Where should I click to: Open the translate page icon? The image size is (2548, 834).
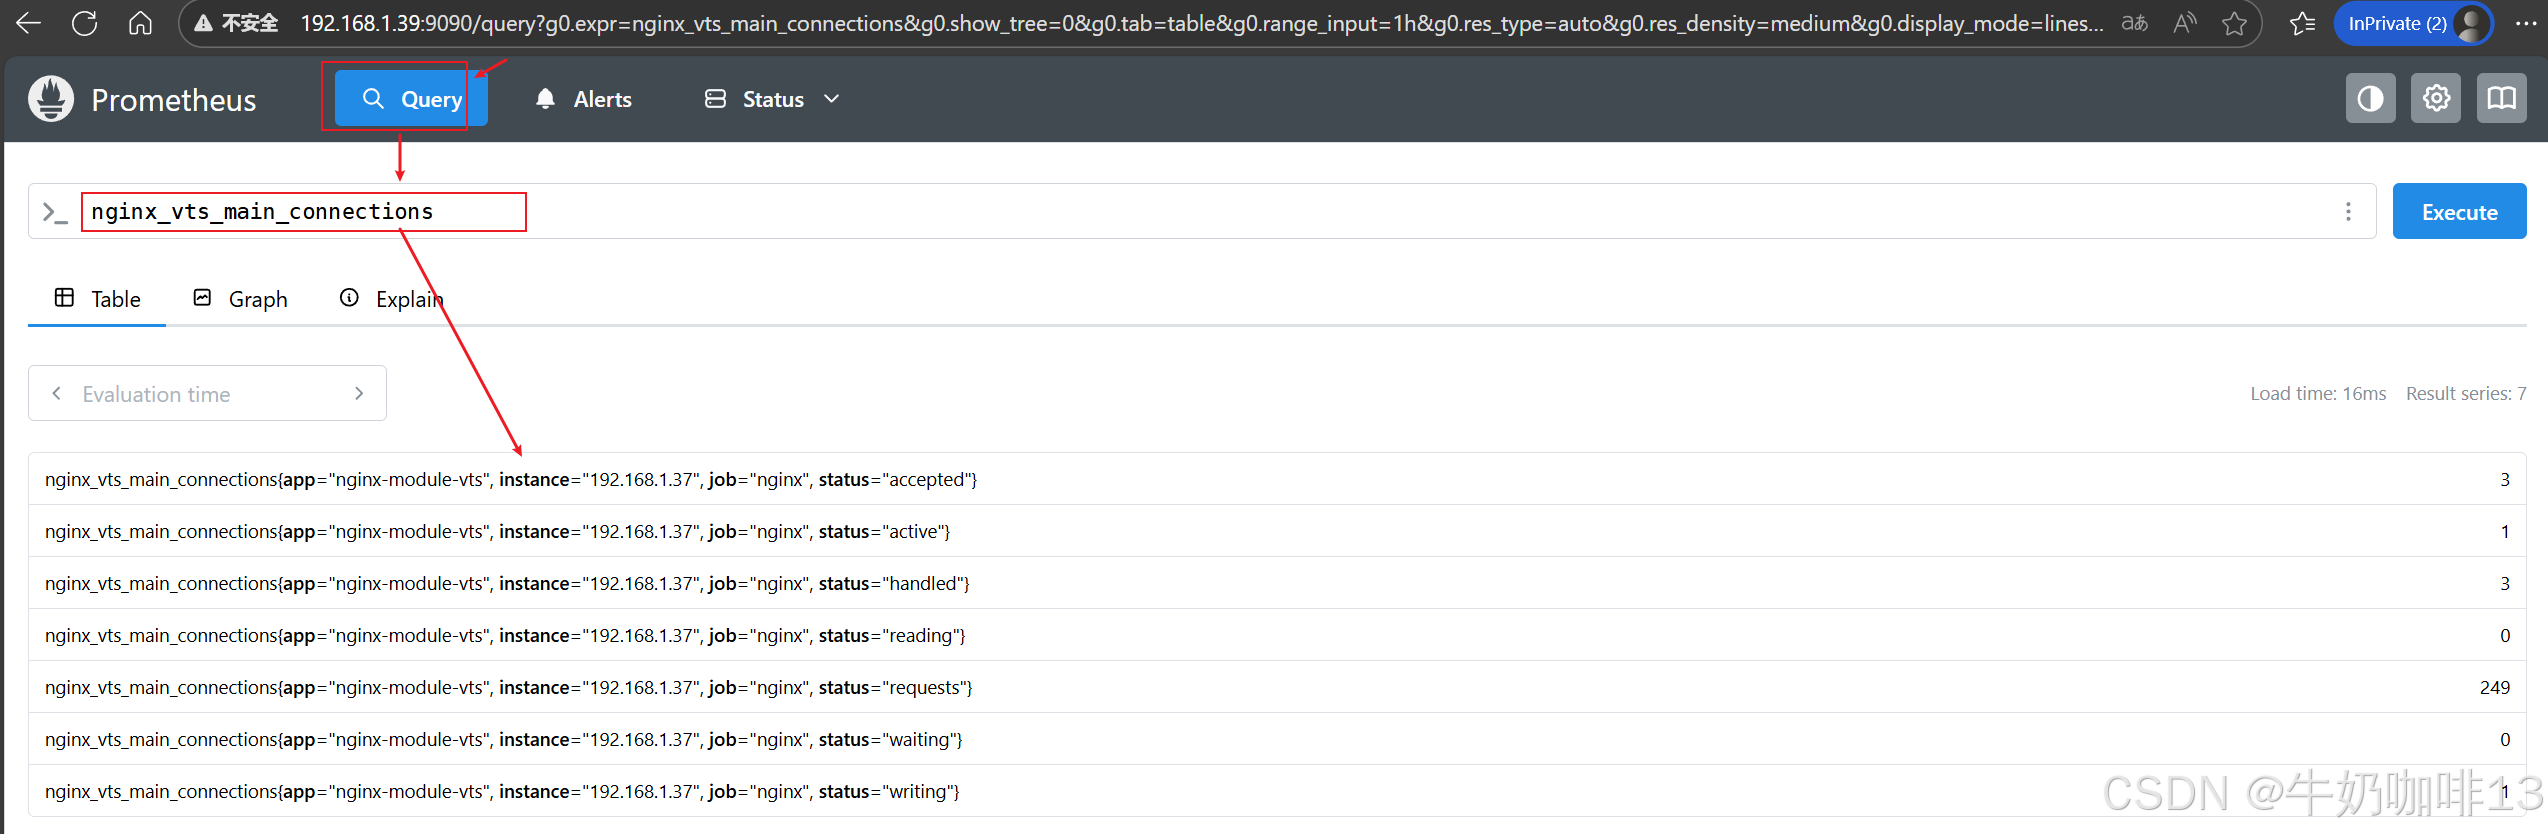pyautogui.click(x=2135, y=23)
